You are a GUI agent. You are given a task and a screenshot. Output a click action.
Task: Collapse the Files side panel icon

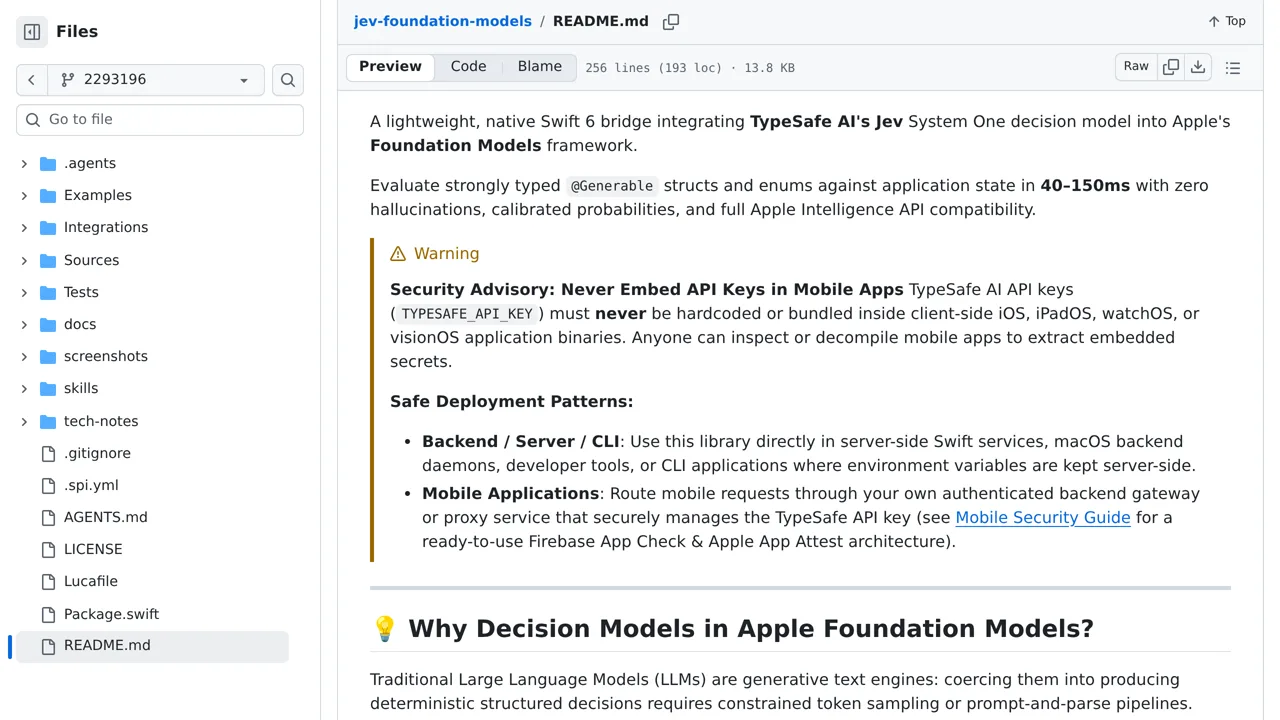32,32
